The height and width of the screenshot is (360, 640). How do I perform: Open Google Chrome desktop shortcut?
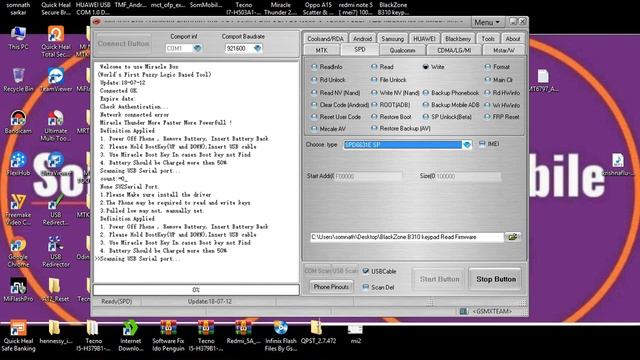(x=18, y=253)
